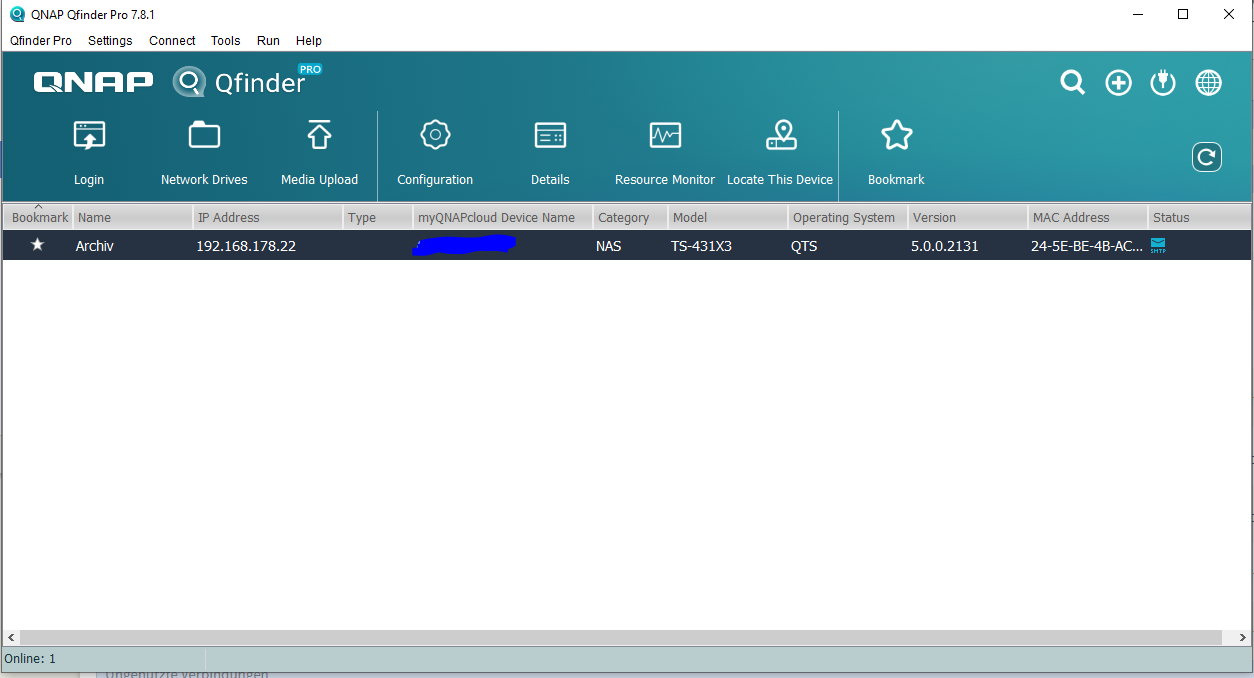
Task: Click the MAC address 24-5E-BE-4B-AC cell
Action: point(1087,245)
